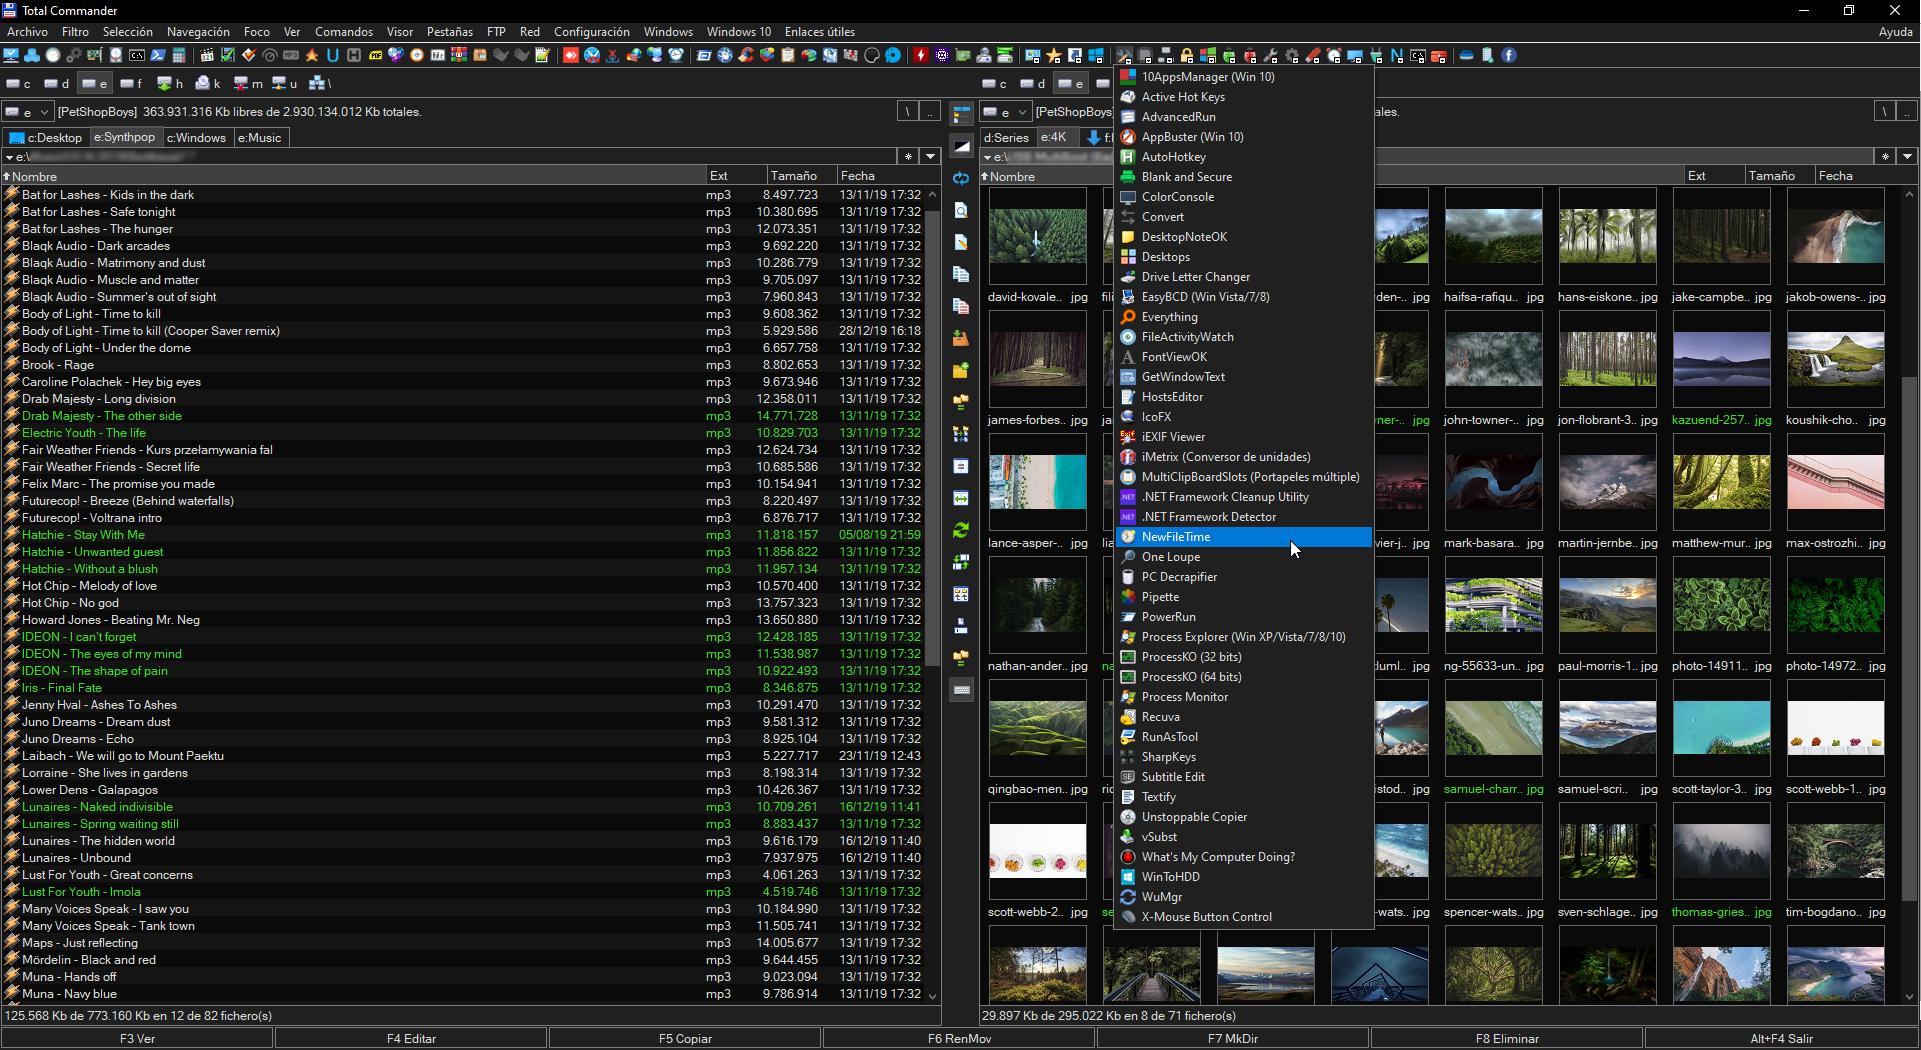Choose Process Monitor from the open dropdown list
The height and width of the screenshot is (1050, 1921).
click(x=1184, y=697)
